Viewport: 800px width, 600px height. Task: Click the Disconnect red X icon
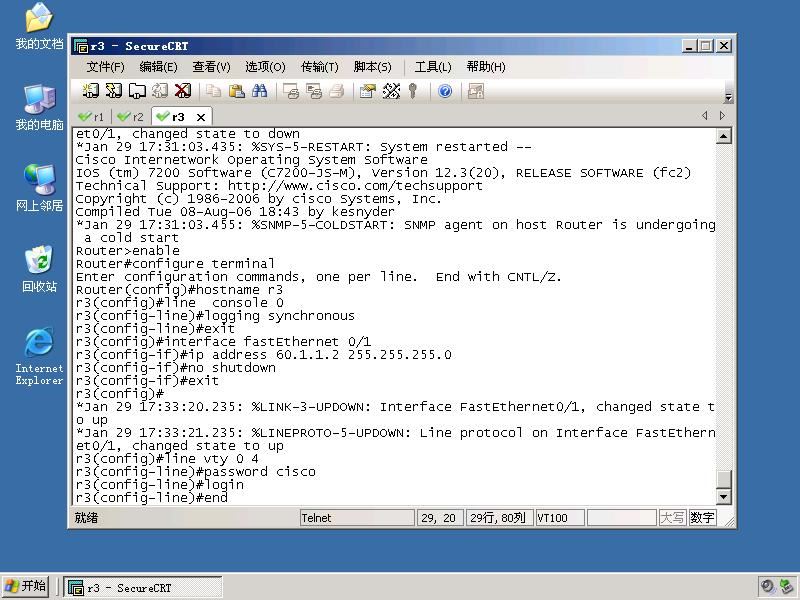(183, 91)
